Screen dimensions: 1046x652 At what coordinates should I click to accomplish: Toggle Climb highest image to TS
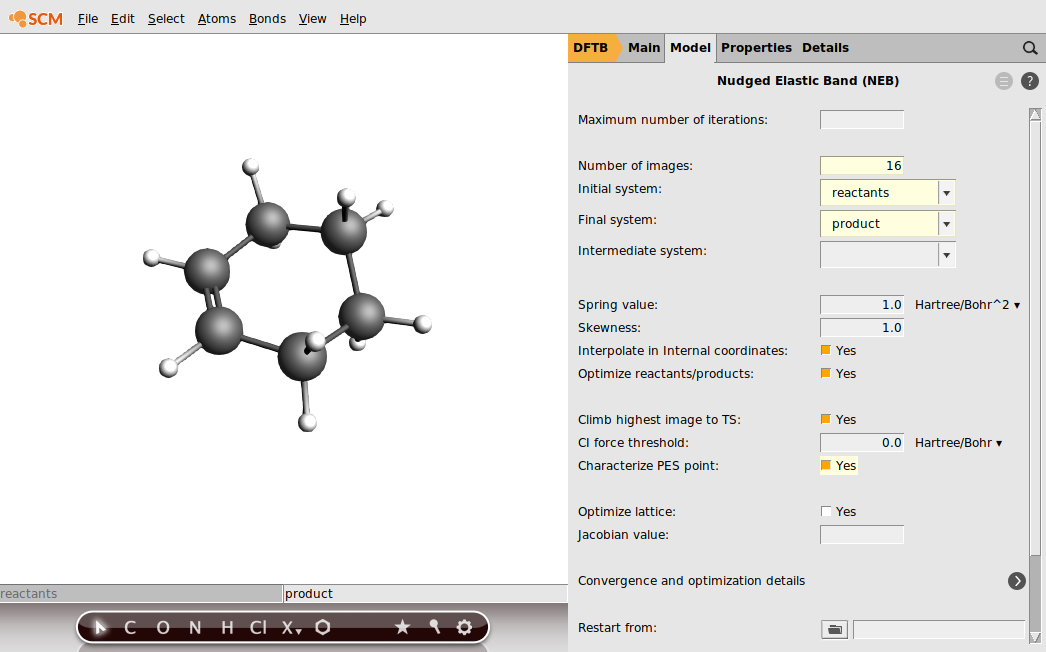click(826, 419)
